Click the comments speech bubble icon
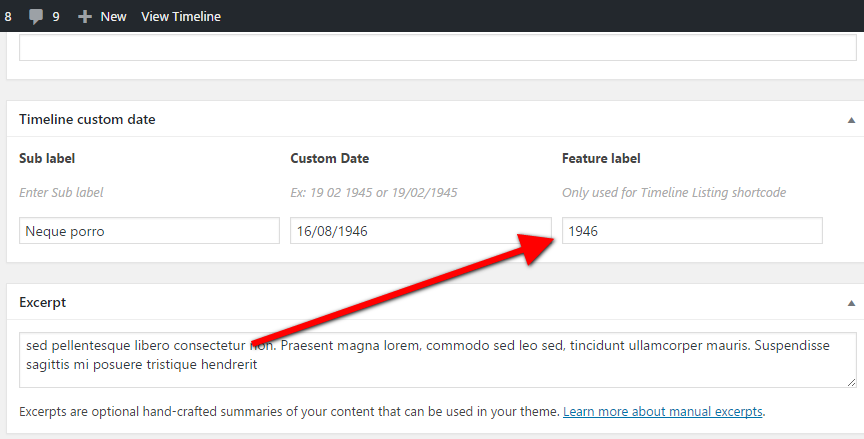The image size is (864, 439). coord(36,16)
